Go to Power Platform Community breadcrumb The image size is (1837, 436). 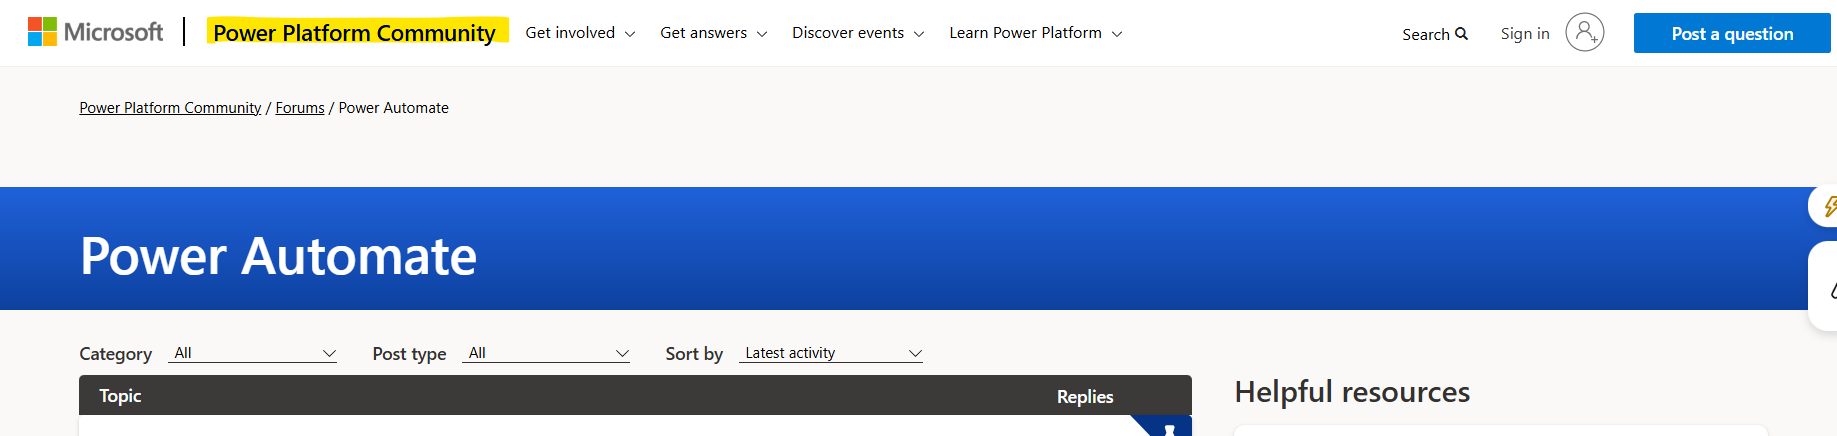click(x=170, y=108)
